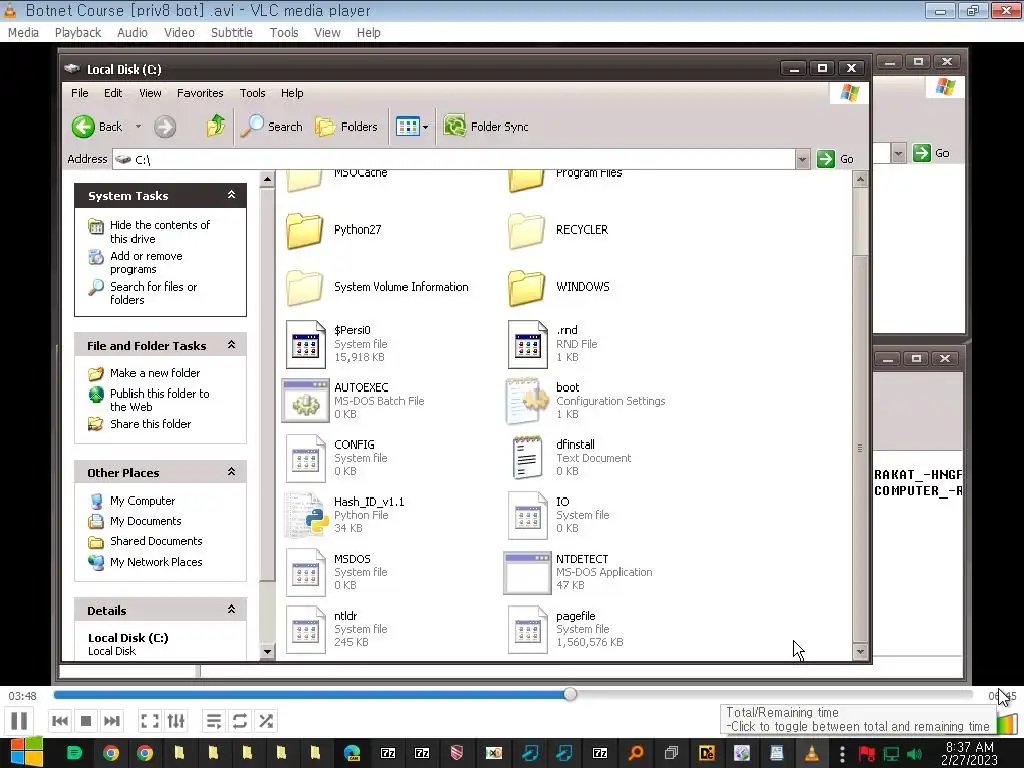Select the $Persi0 system file icon

[306, 344]
